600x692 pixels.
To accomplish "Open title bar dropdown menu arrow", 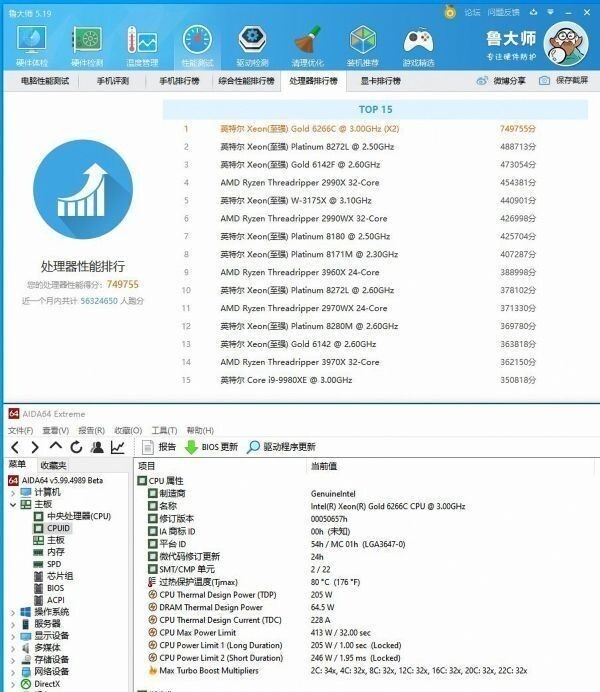I will (x=550, y=12).
